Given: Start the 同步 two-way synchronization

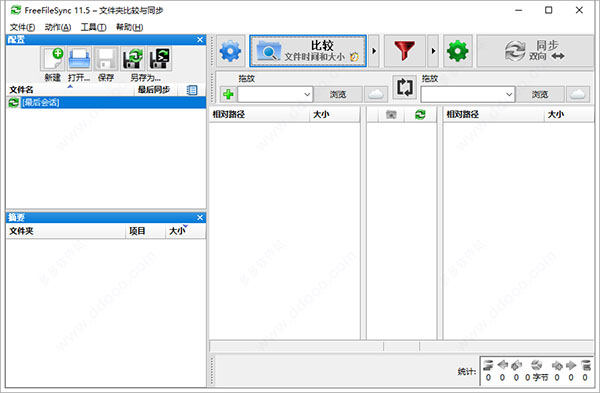Looking at the screenshot, I should pos(535,51).
